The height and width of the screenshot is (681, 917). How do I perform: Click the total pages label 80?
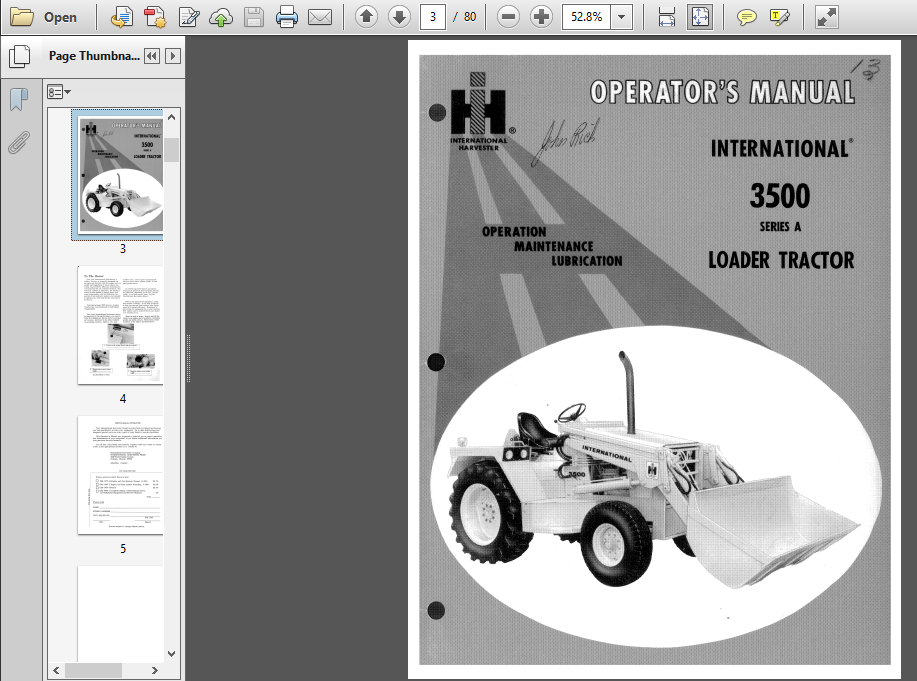[470, 17]
